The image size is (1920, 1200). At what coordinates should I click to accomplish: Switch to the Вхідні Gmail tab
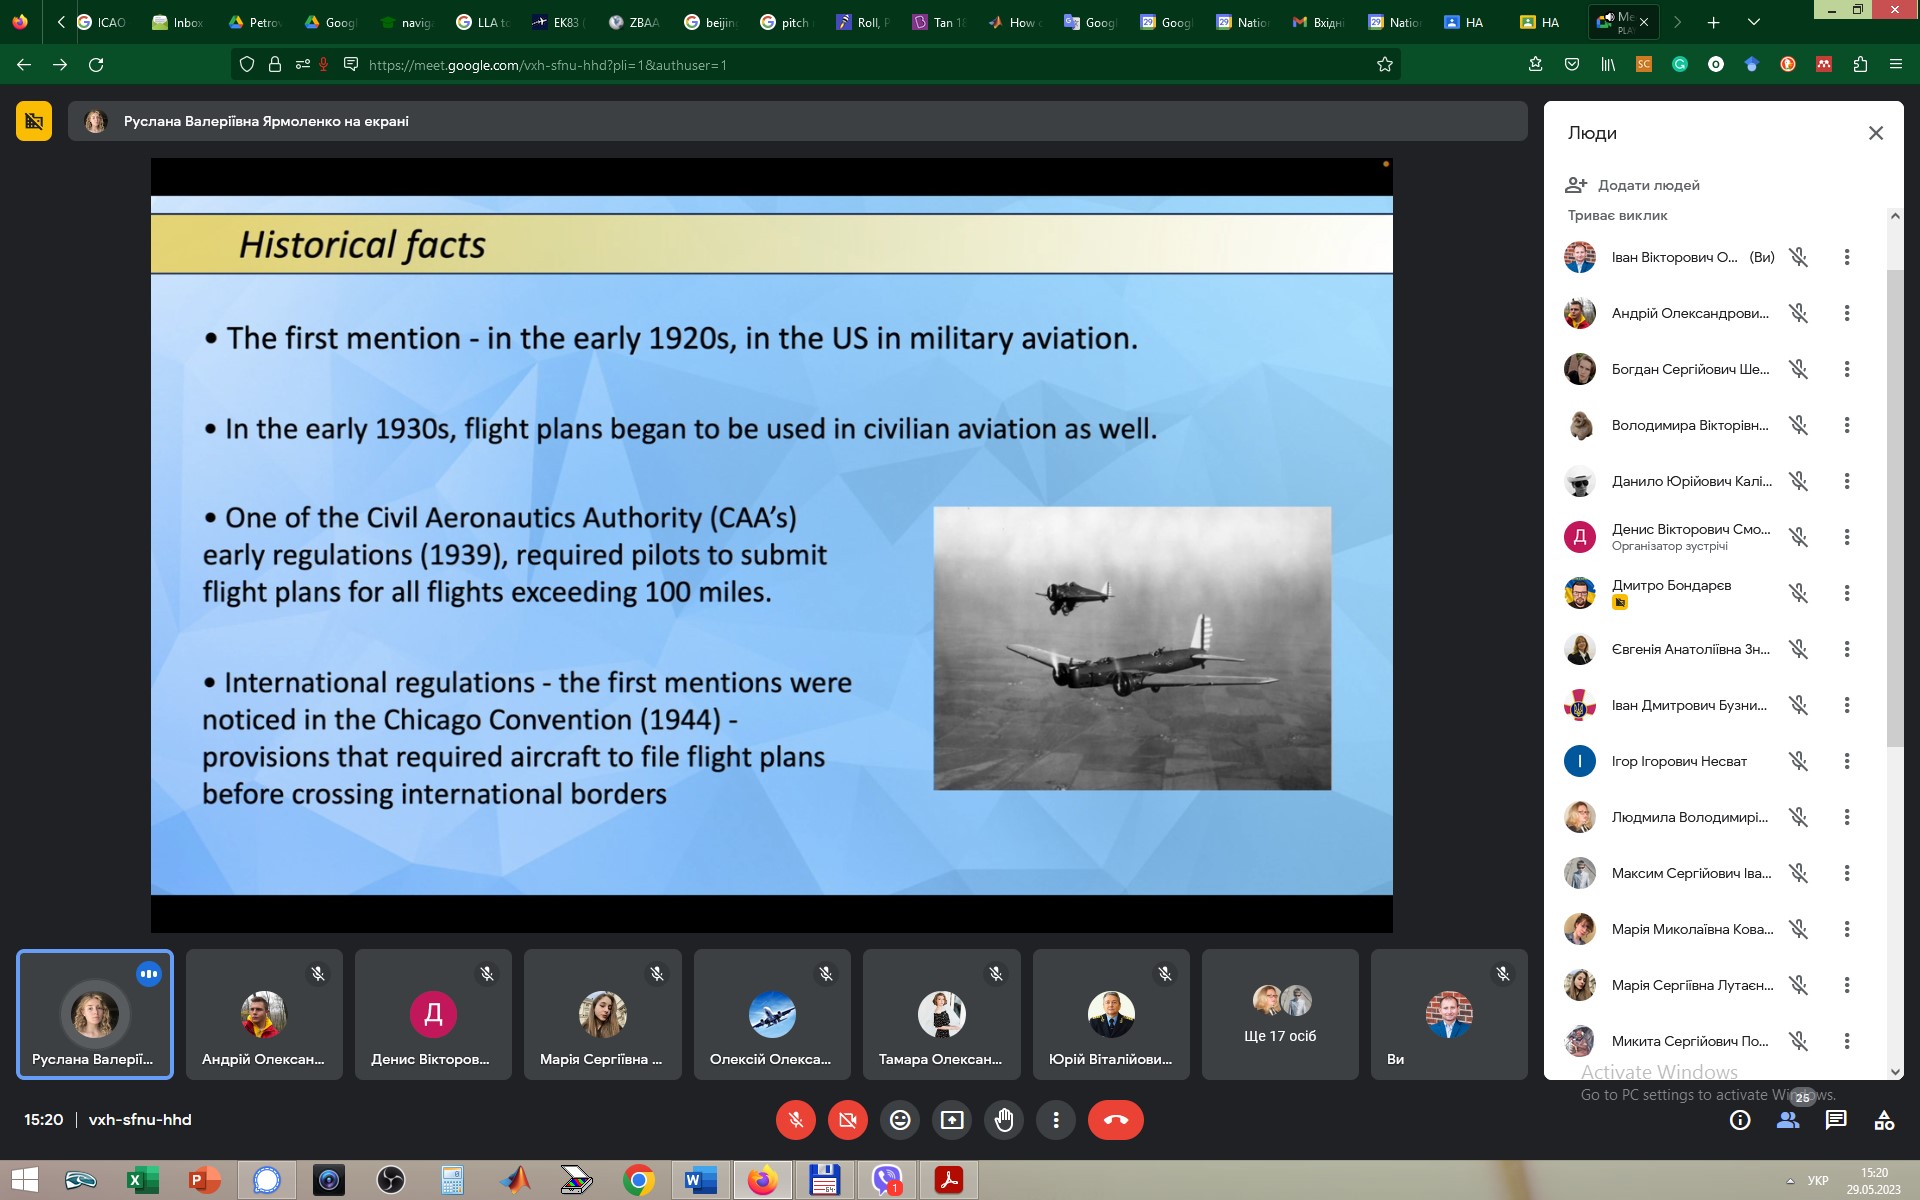[1318, 22]
